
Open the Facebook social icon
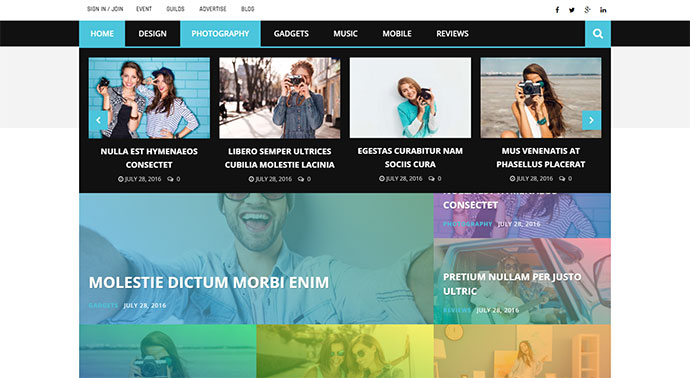pyautogui.click(x=557, y=10)
